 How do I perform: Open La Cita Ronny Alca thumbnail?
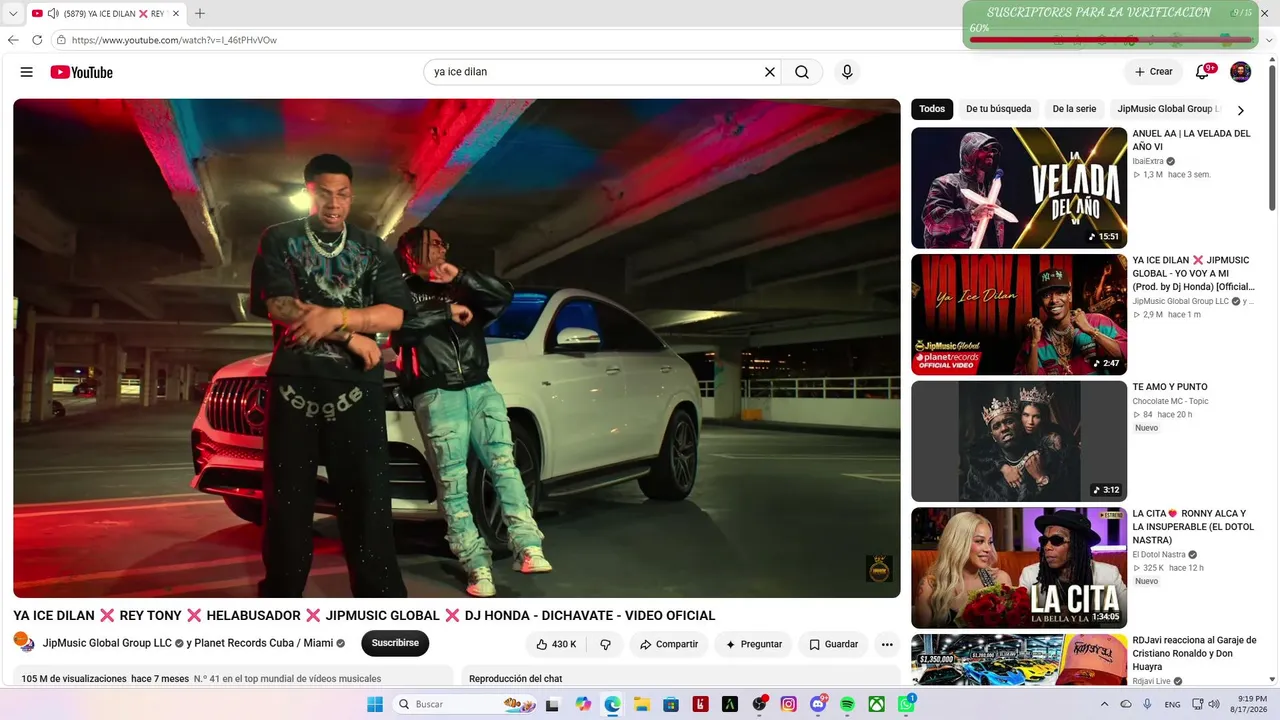[1019, 568]
